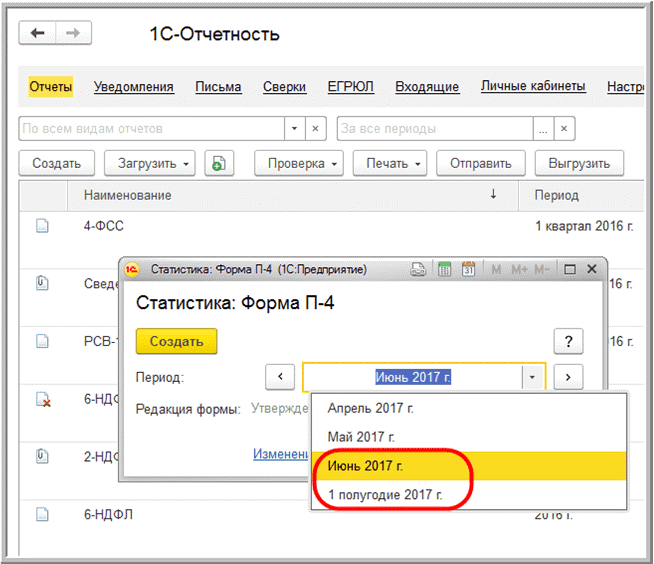Click the 4-ФСС report document icon

[x=42, y=226]
